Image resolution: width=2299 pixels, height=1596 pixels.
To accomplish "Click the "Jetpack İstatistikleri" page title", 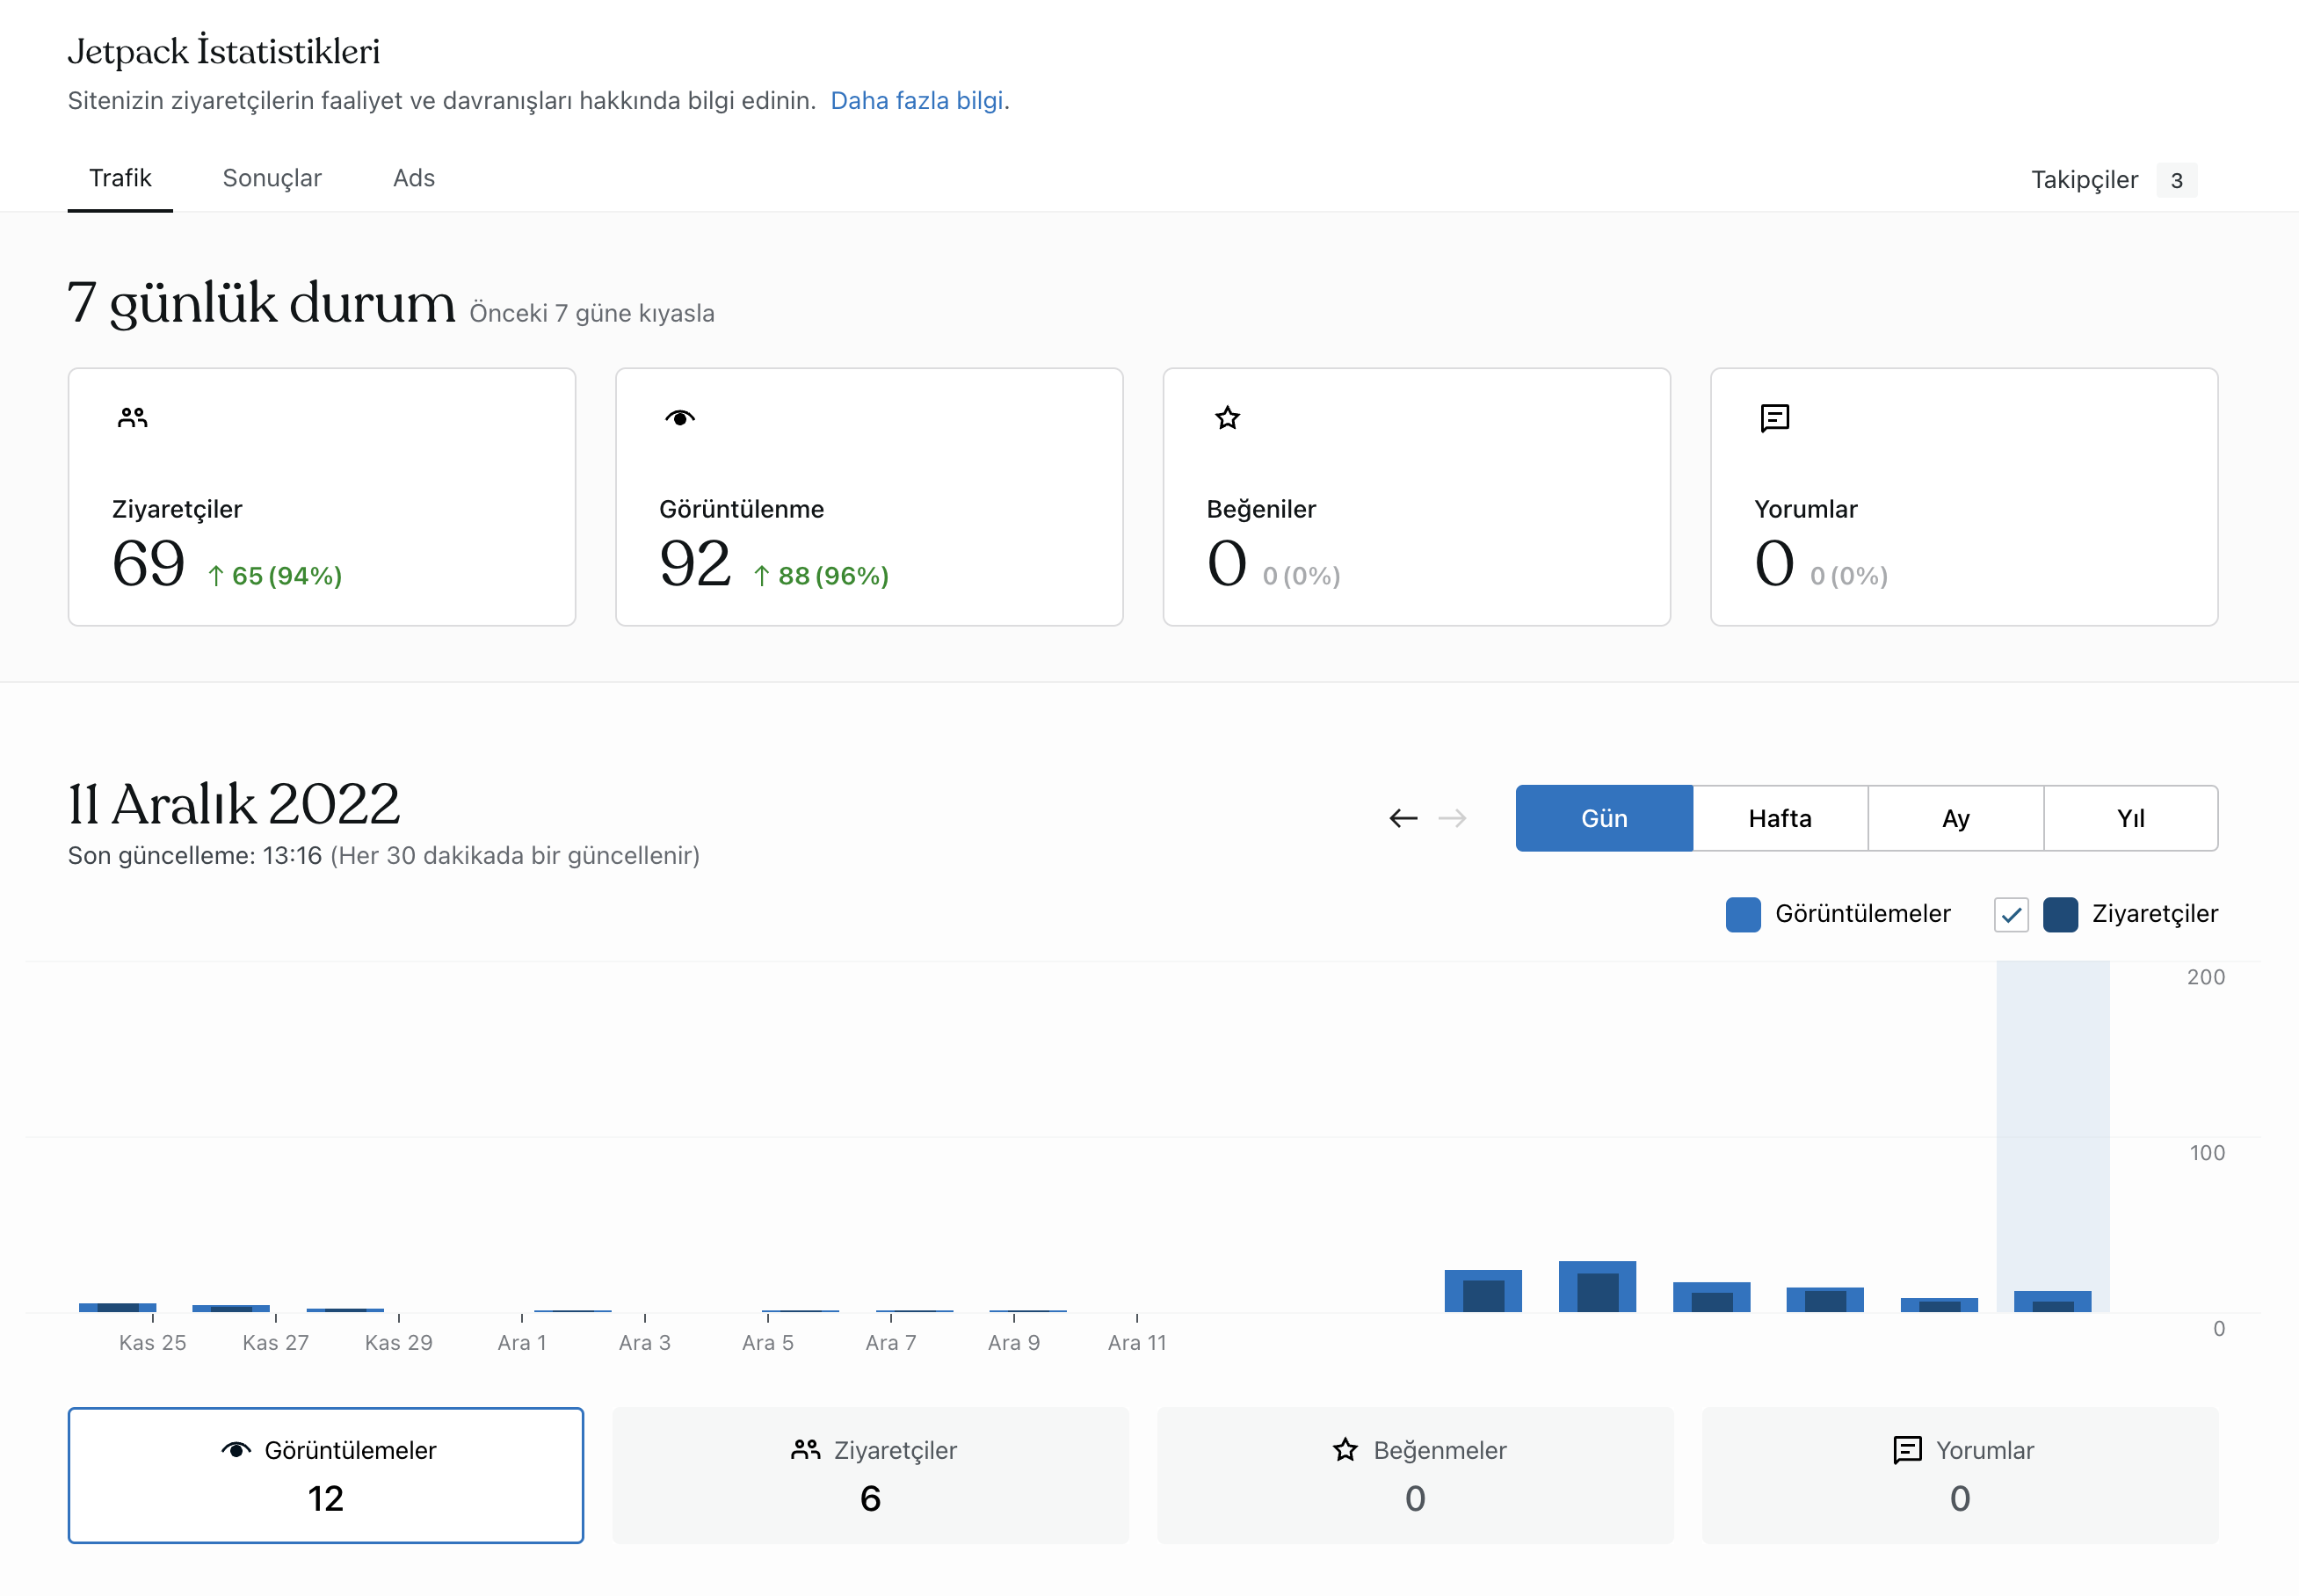I will 224,51.
